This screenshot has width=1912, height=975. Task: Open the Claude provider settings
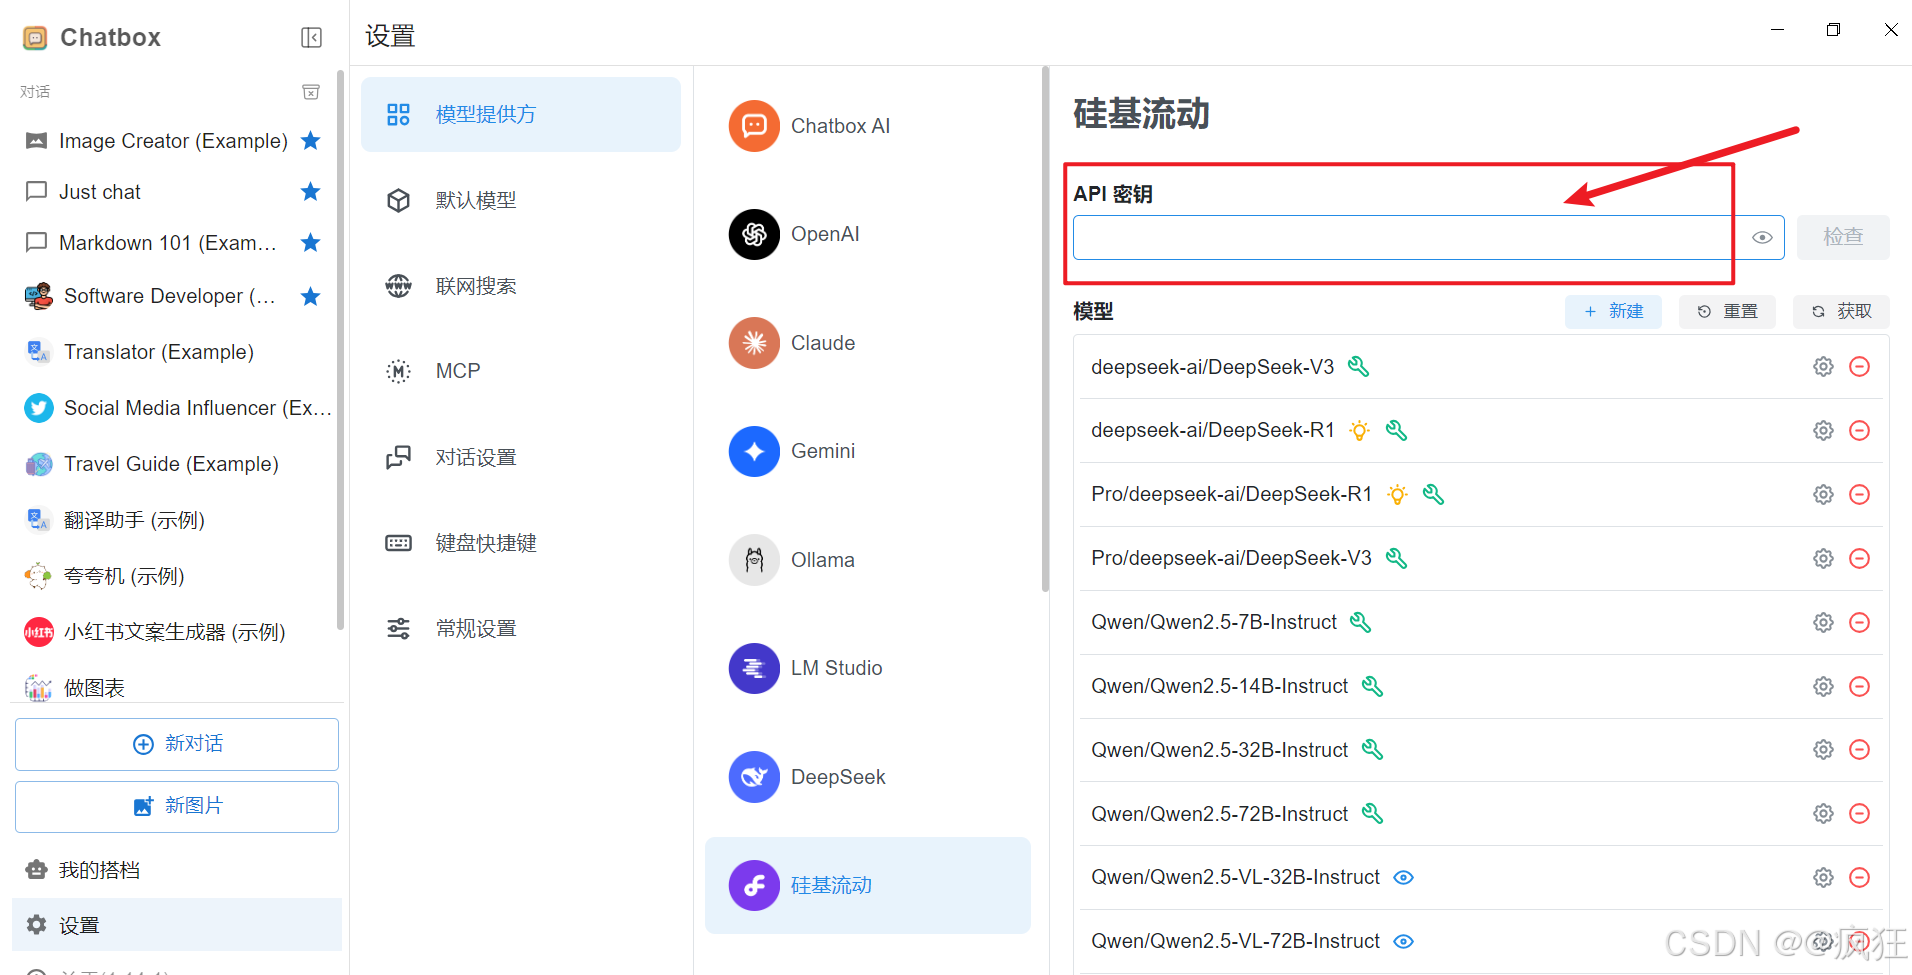[x=753, y=343]
